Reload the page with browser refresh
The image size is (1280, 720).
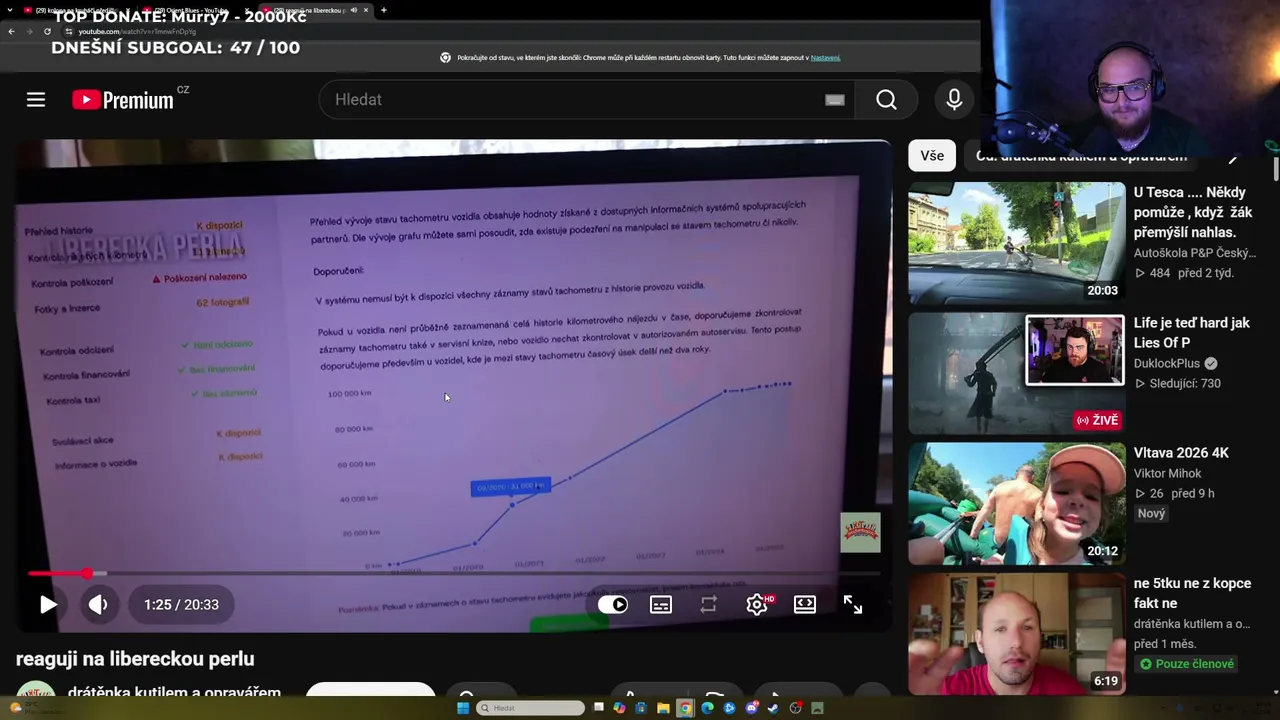(47, 31)
